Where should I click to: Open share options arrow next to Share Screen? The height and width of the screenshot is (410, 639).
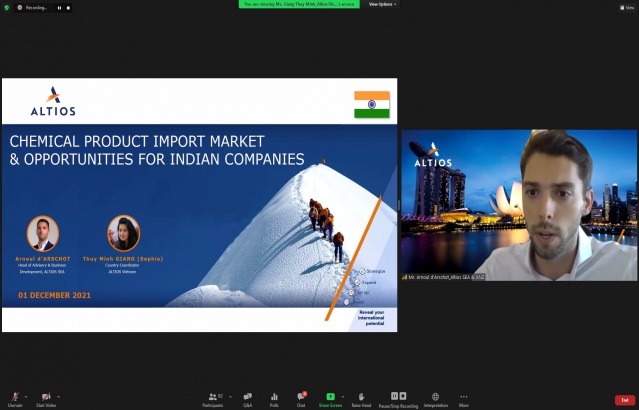coord(342,397)
